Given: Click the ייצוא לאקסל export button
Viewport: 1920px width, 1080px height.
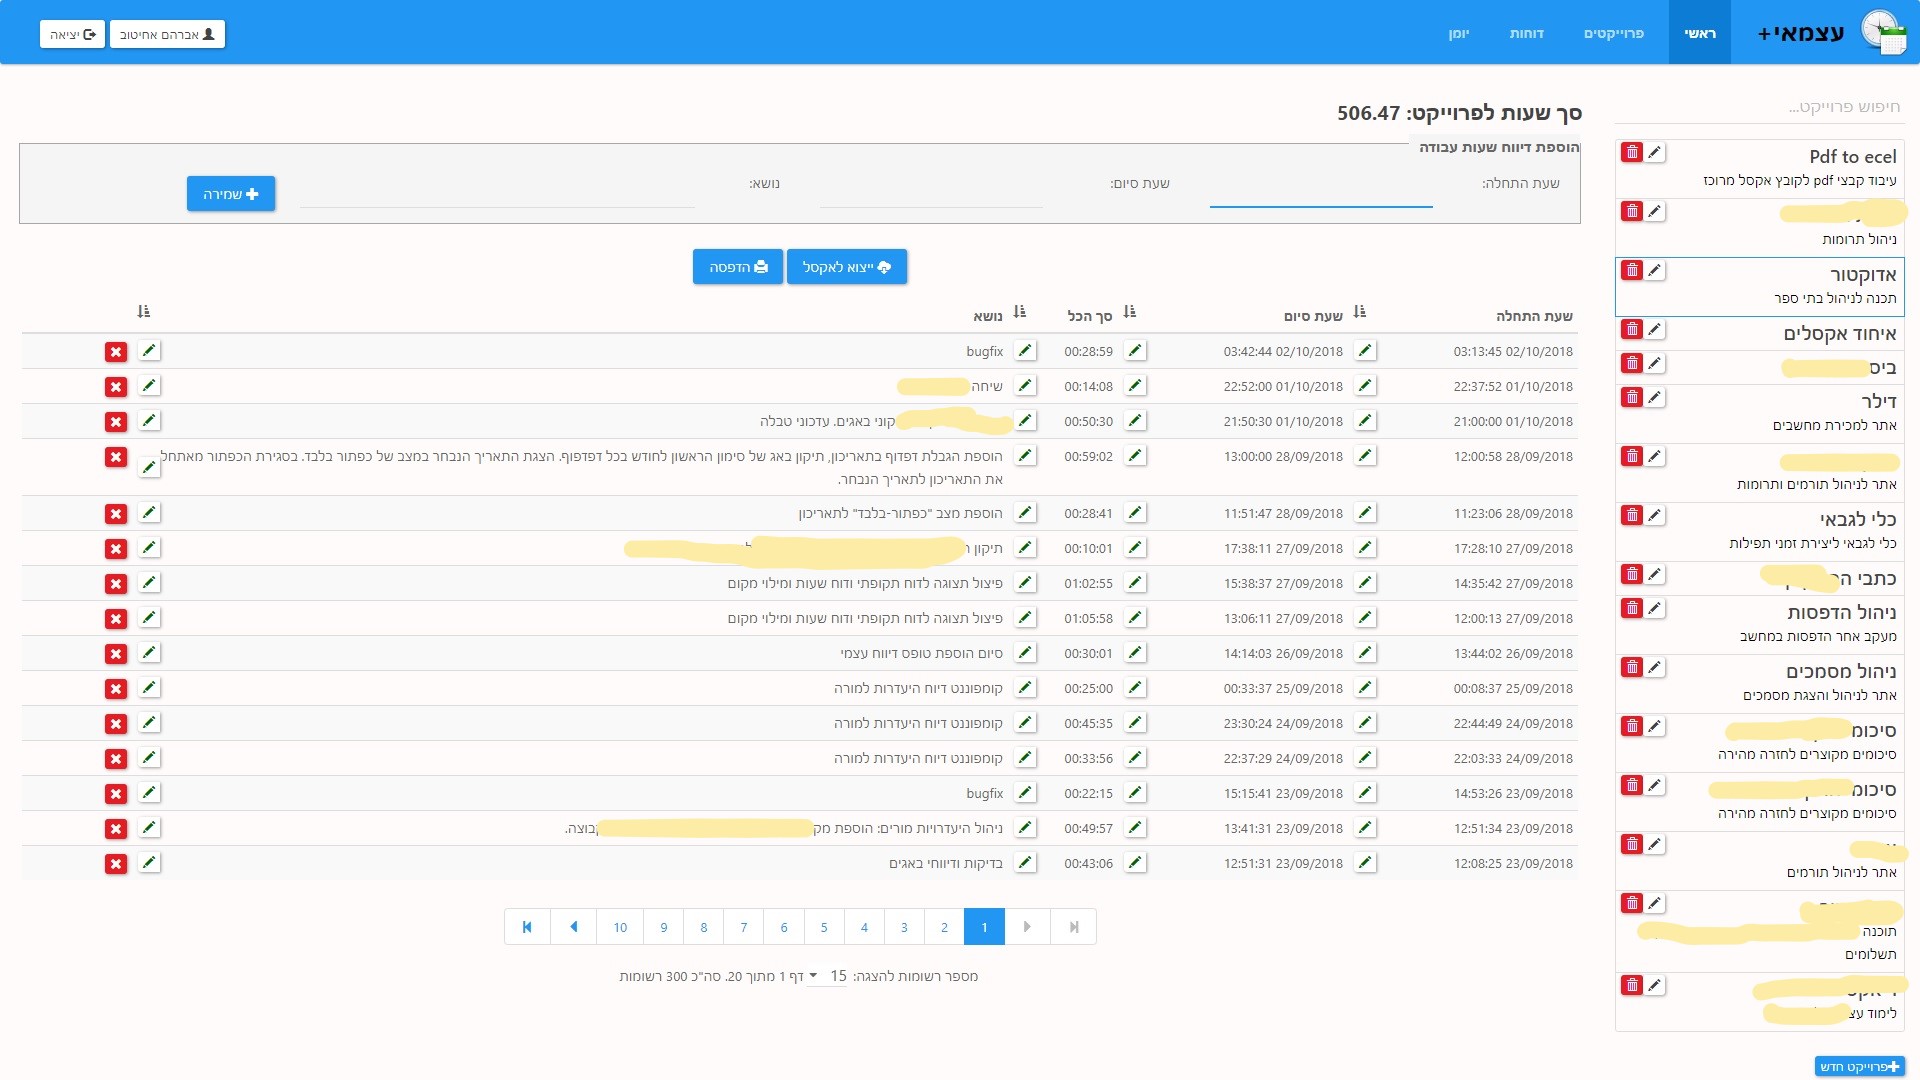Looking at the screenshot, I should tap(846, 267).
